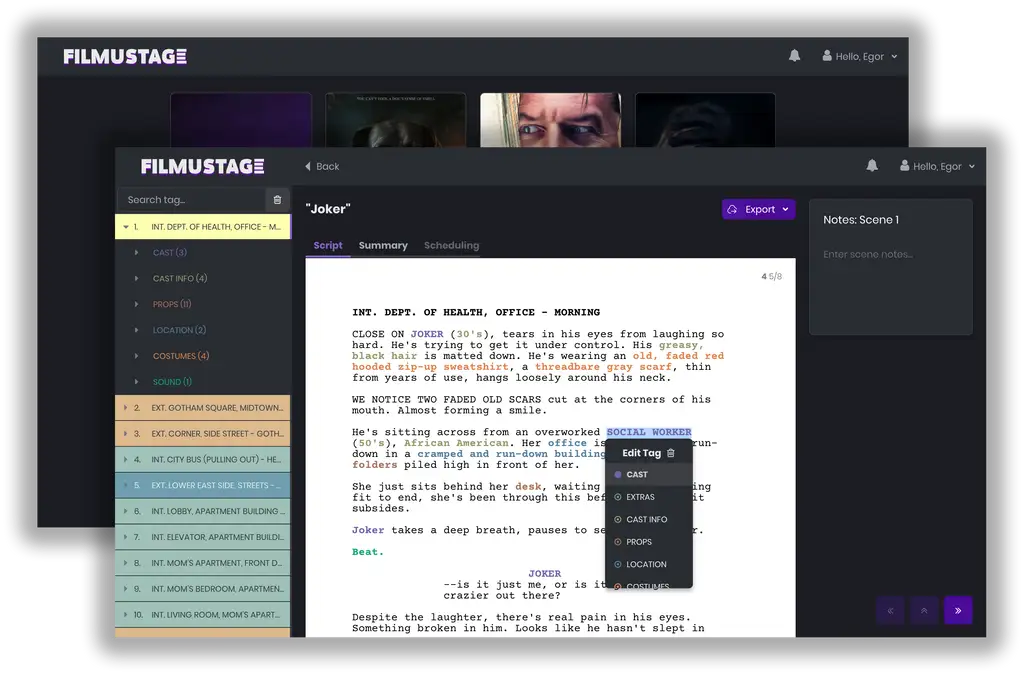Viewport: 1024px width, 675px height.
Task: Select CAST radio option in Edit Tag
Action: point(618,475)
